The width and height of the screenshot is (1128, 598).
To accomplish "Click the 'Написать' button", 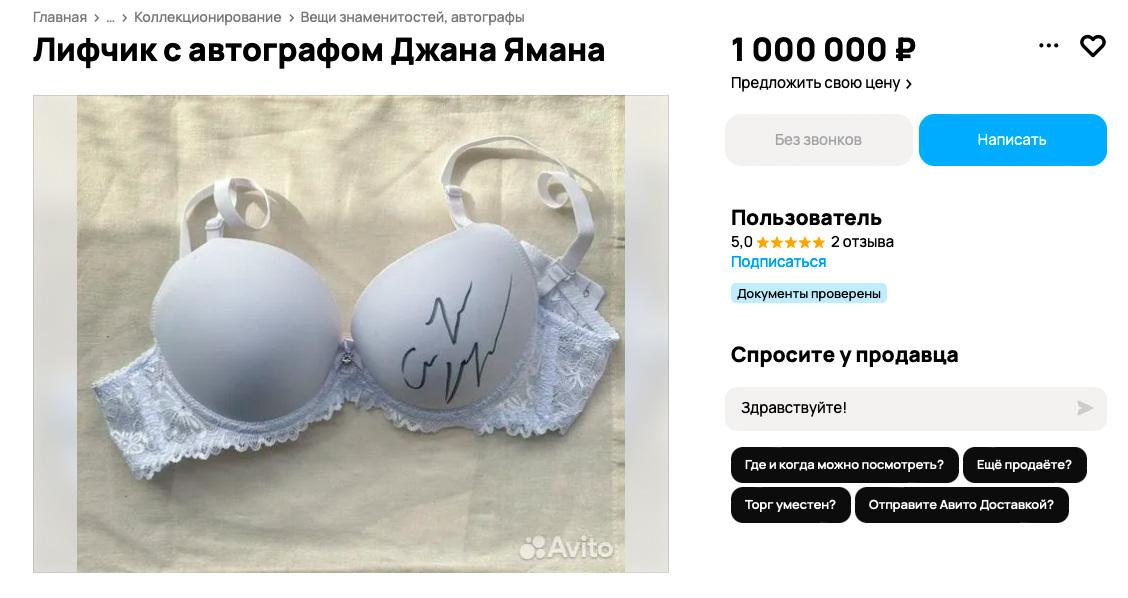I will (x=1012, y=140).
